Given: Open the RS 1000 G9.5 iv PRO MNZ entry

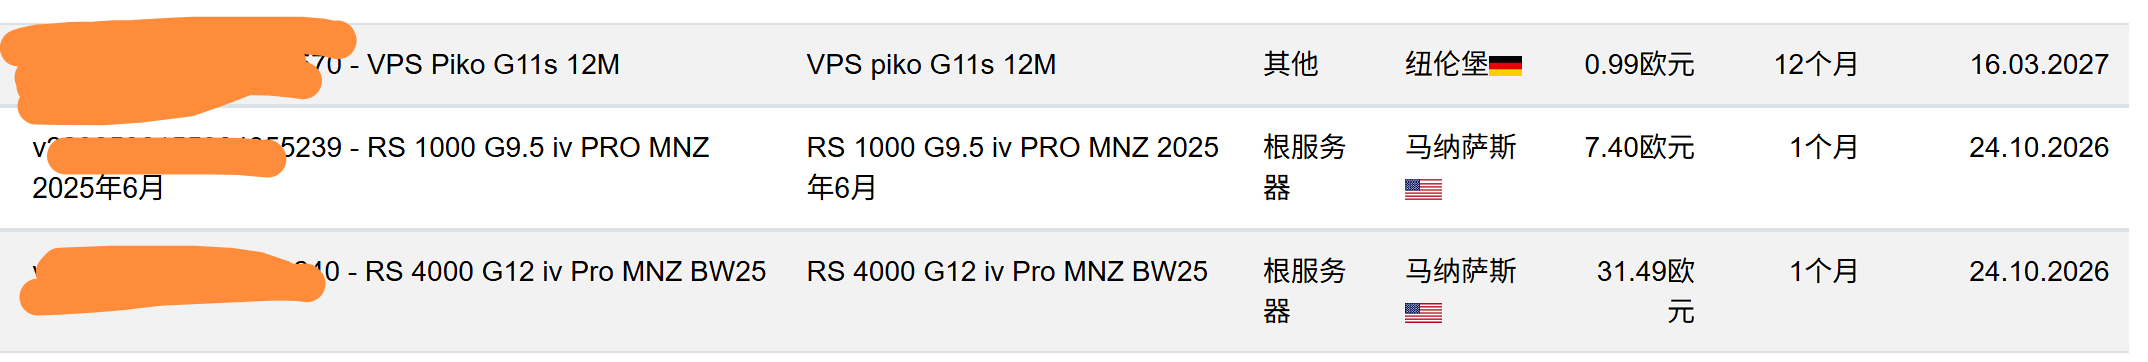Looking at the screenshot, I should 370,167.
